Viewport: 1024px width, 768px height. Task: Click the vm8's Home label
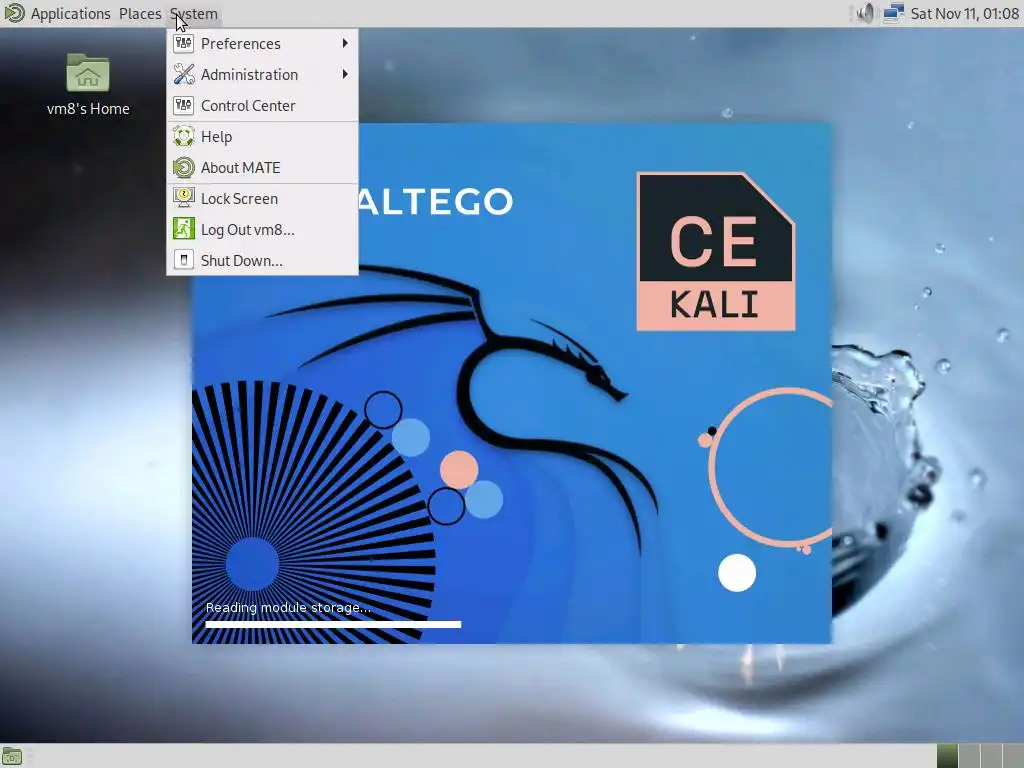(x=88, y=109)
